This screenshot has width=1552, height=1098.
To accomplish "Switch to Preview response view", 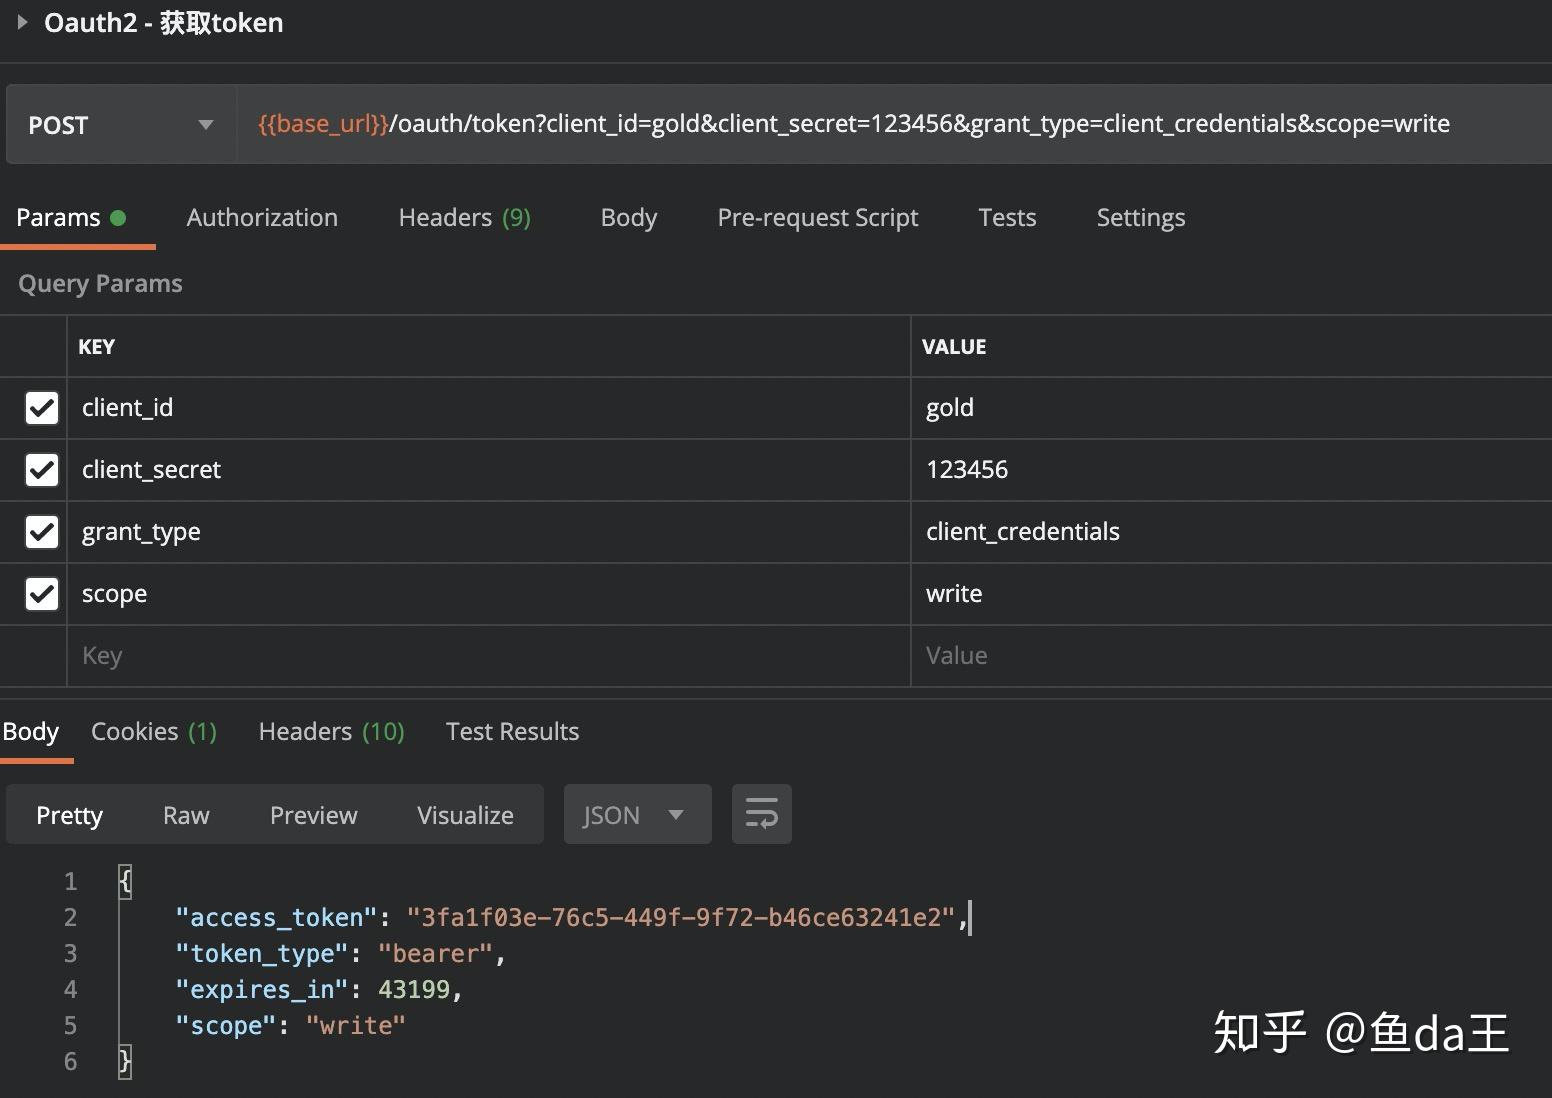I will [x=313, y=815].
